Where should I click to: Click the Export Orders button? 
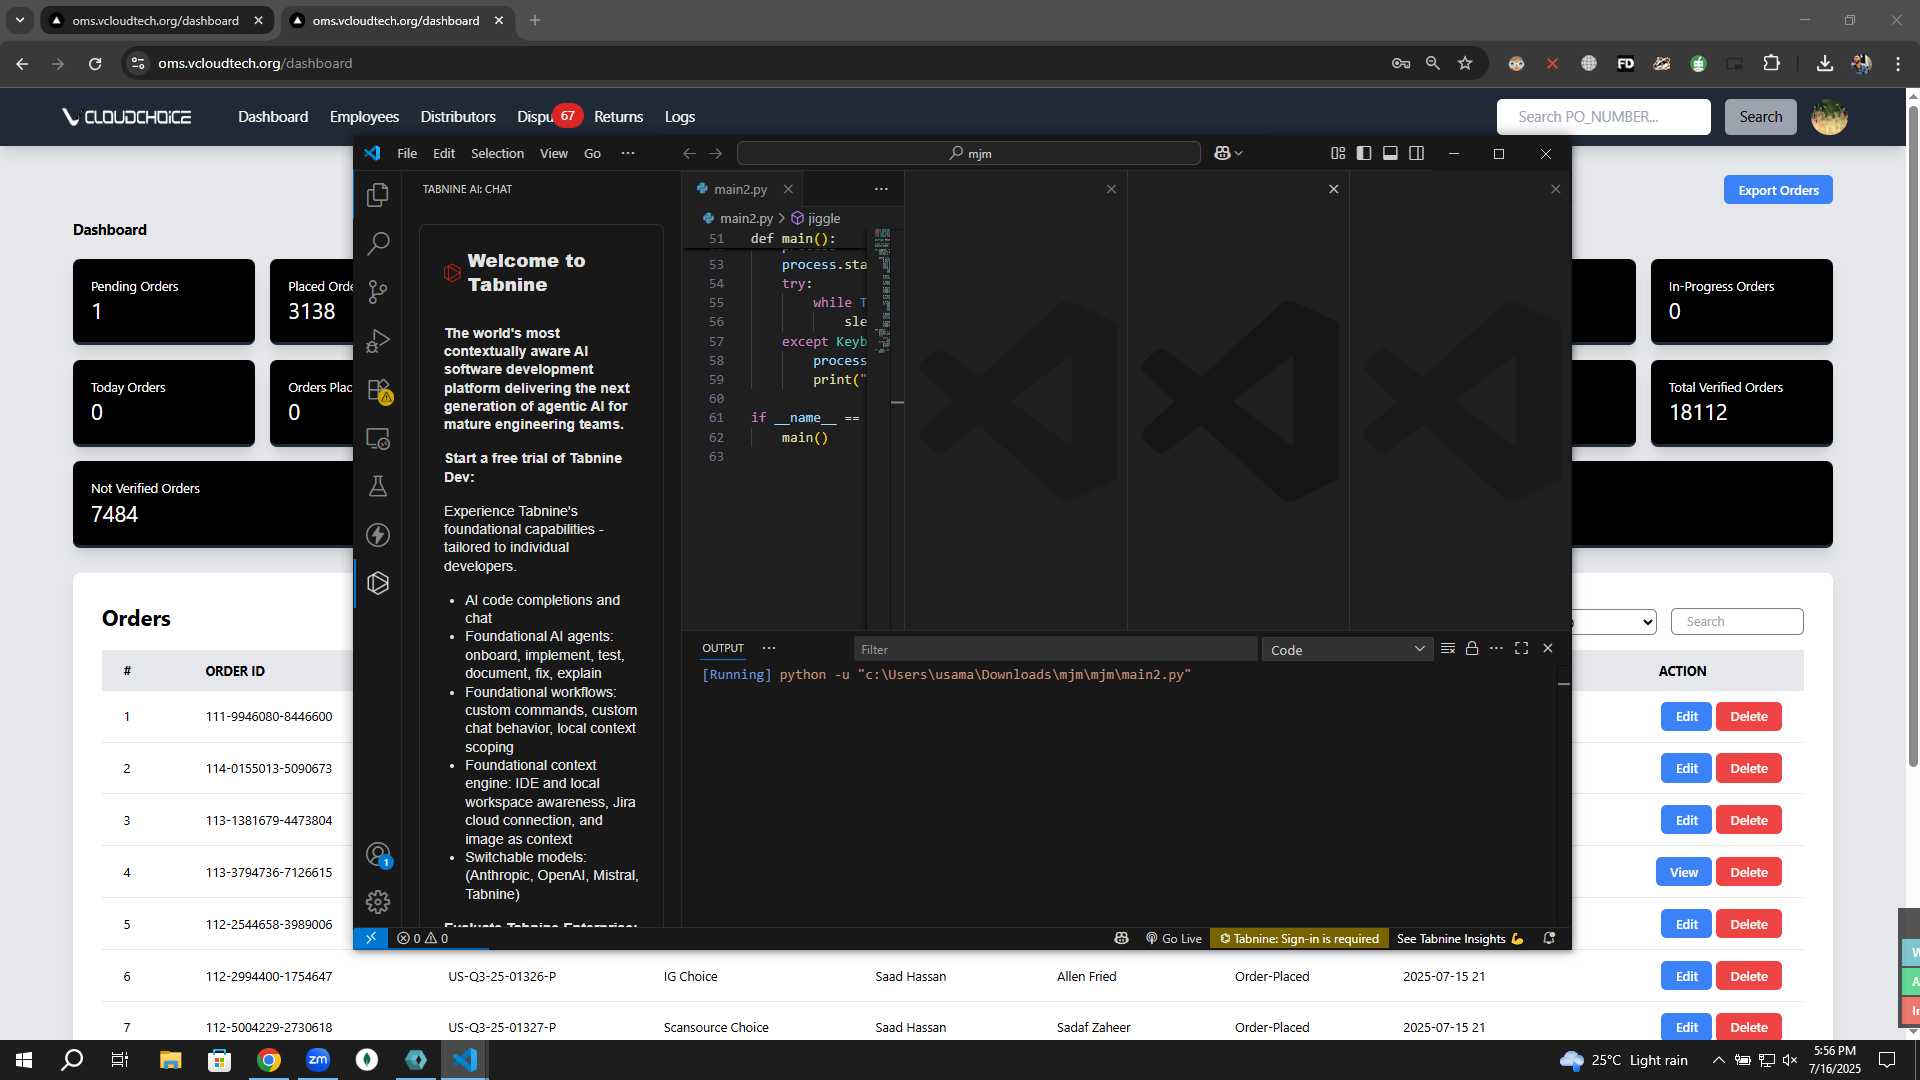click(1778, 190)
